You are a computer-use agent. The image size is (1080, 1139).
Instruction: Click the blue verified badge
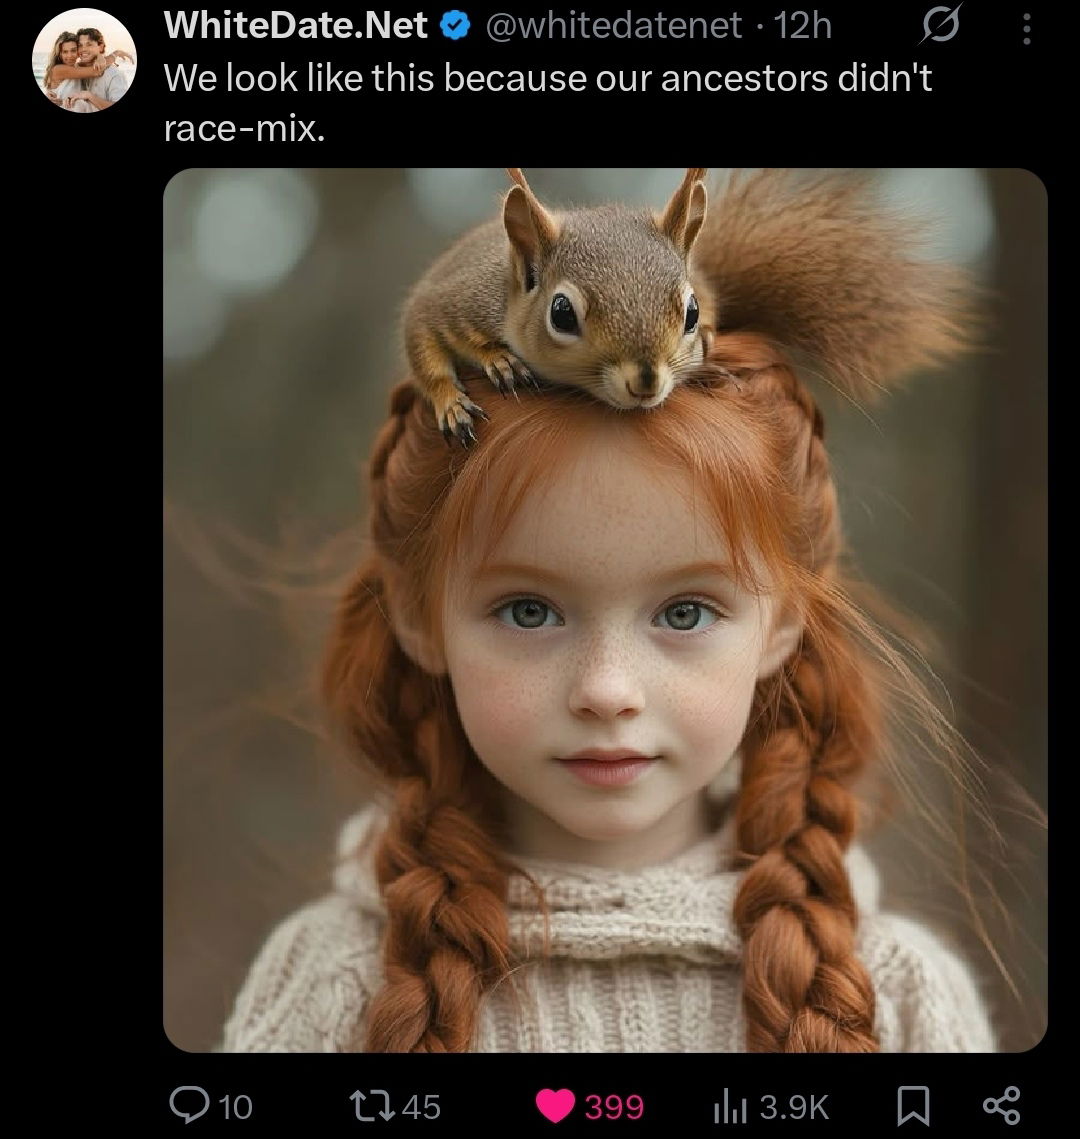click(455, 27)
